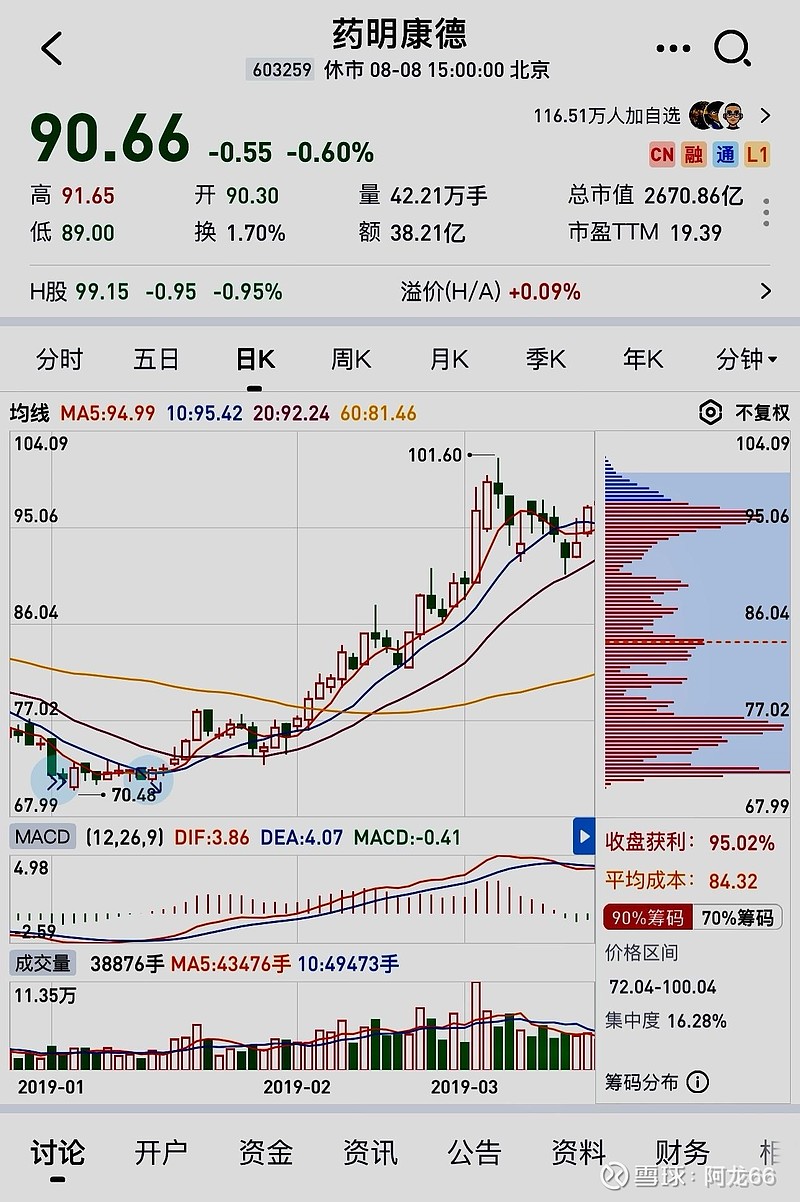Select the 90%筹码 toggle
Screen dimensions: 800x1202
(647, 917)
